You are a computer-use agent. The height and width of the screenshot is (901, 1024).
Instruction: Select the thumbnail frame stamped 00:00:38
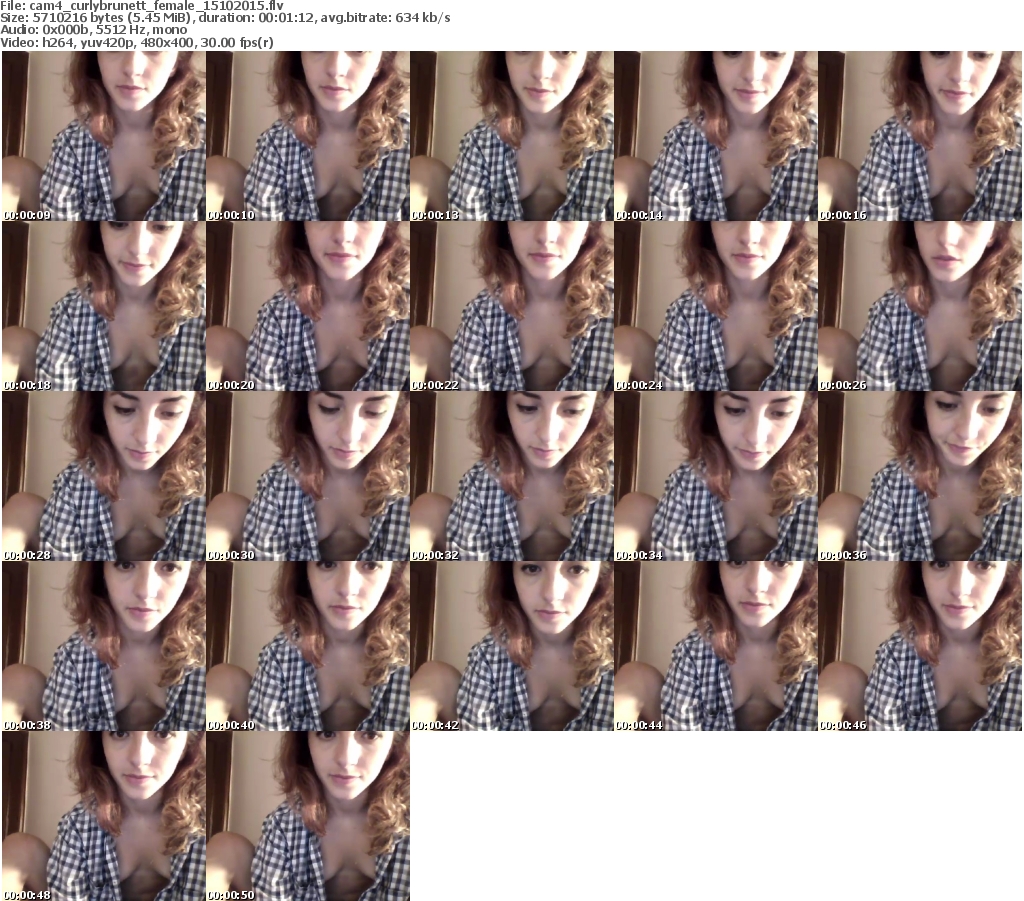coord(104,646)
